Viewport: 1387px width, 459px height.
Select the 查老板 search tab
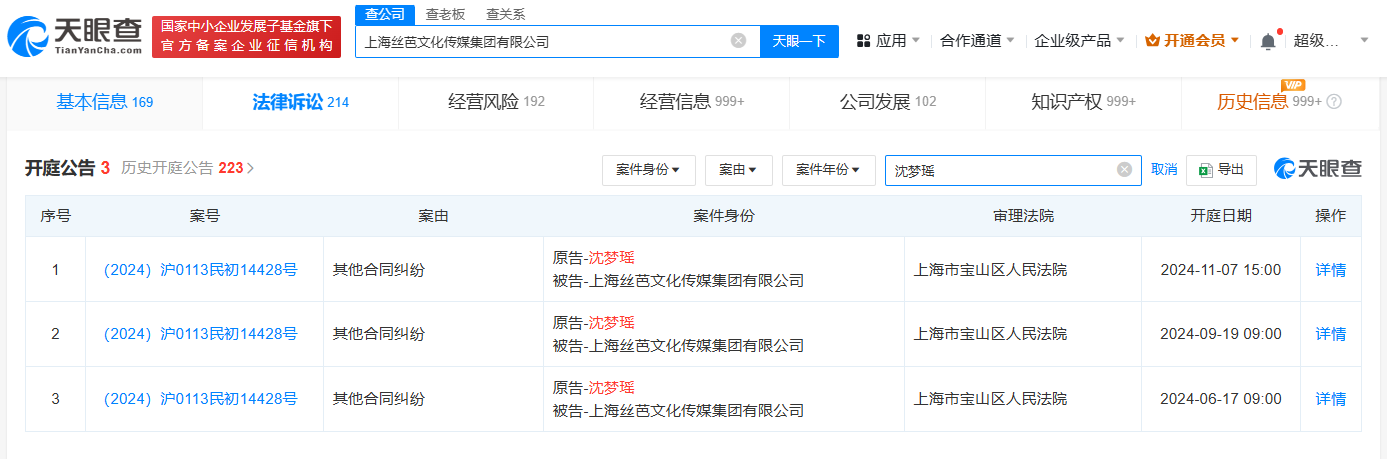[x=445, y=14]
